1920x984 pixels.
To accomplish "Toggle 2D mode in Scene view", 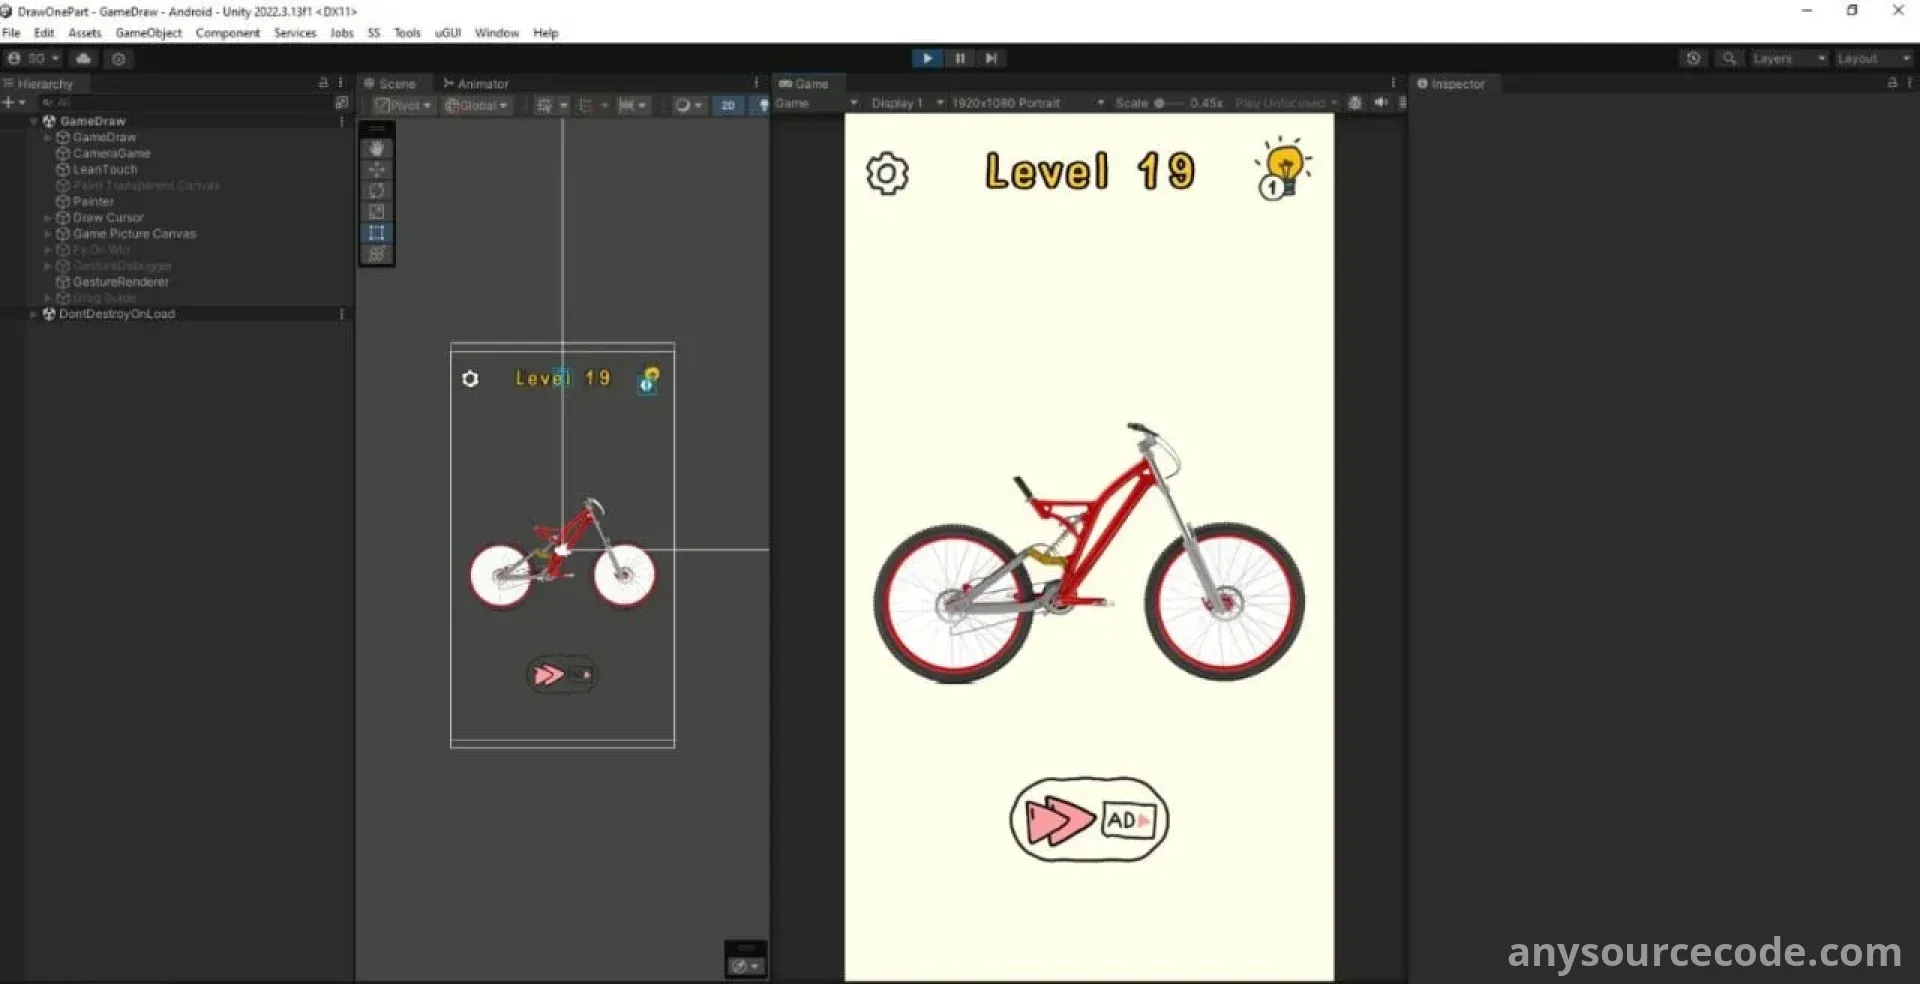I will [x=728, y=105].
